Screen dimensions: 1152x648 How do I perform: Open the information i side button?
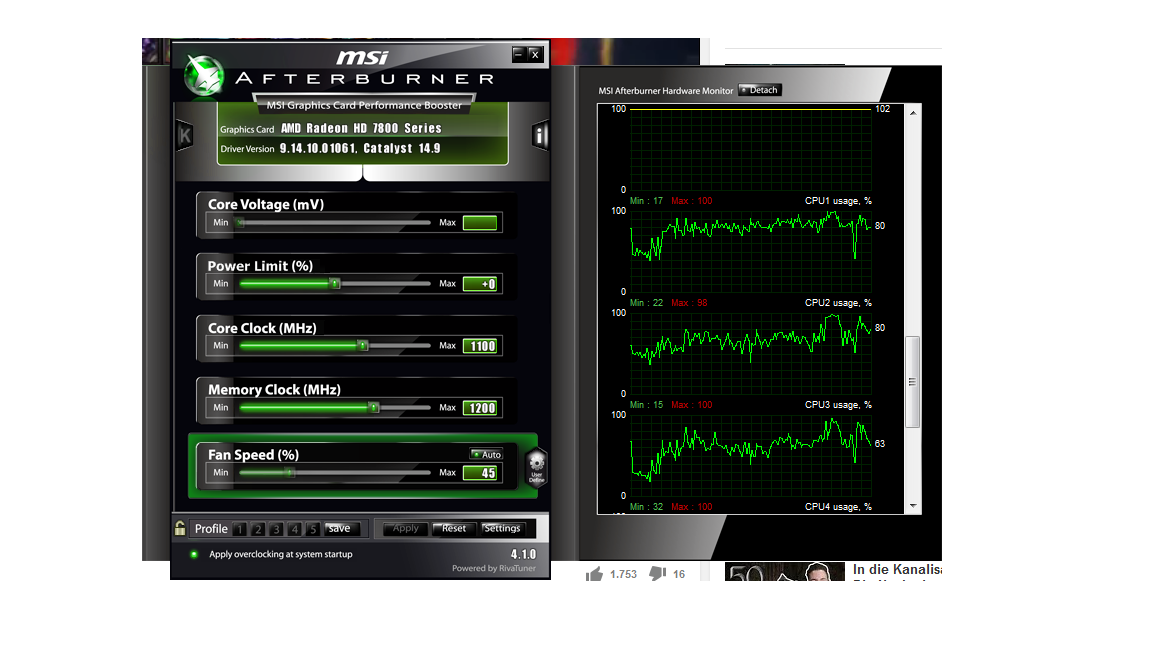[x=540, y=135]
